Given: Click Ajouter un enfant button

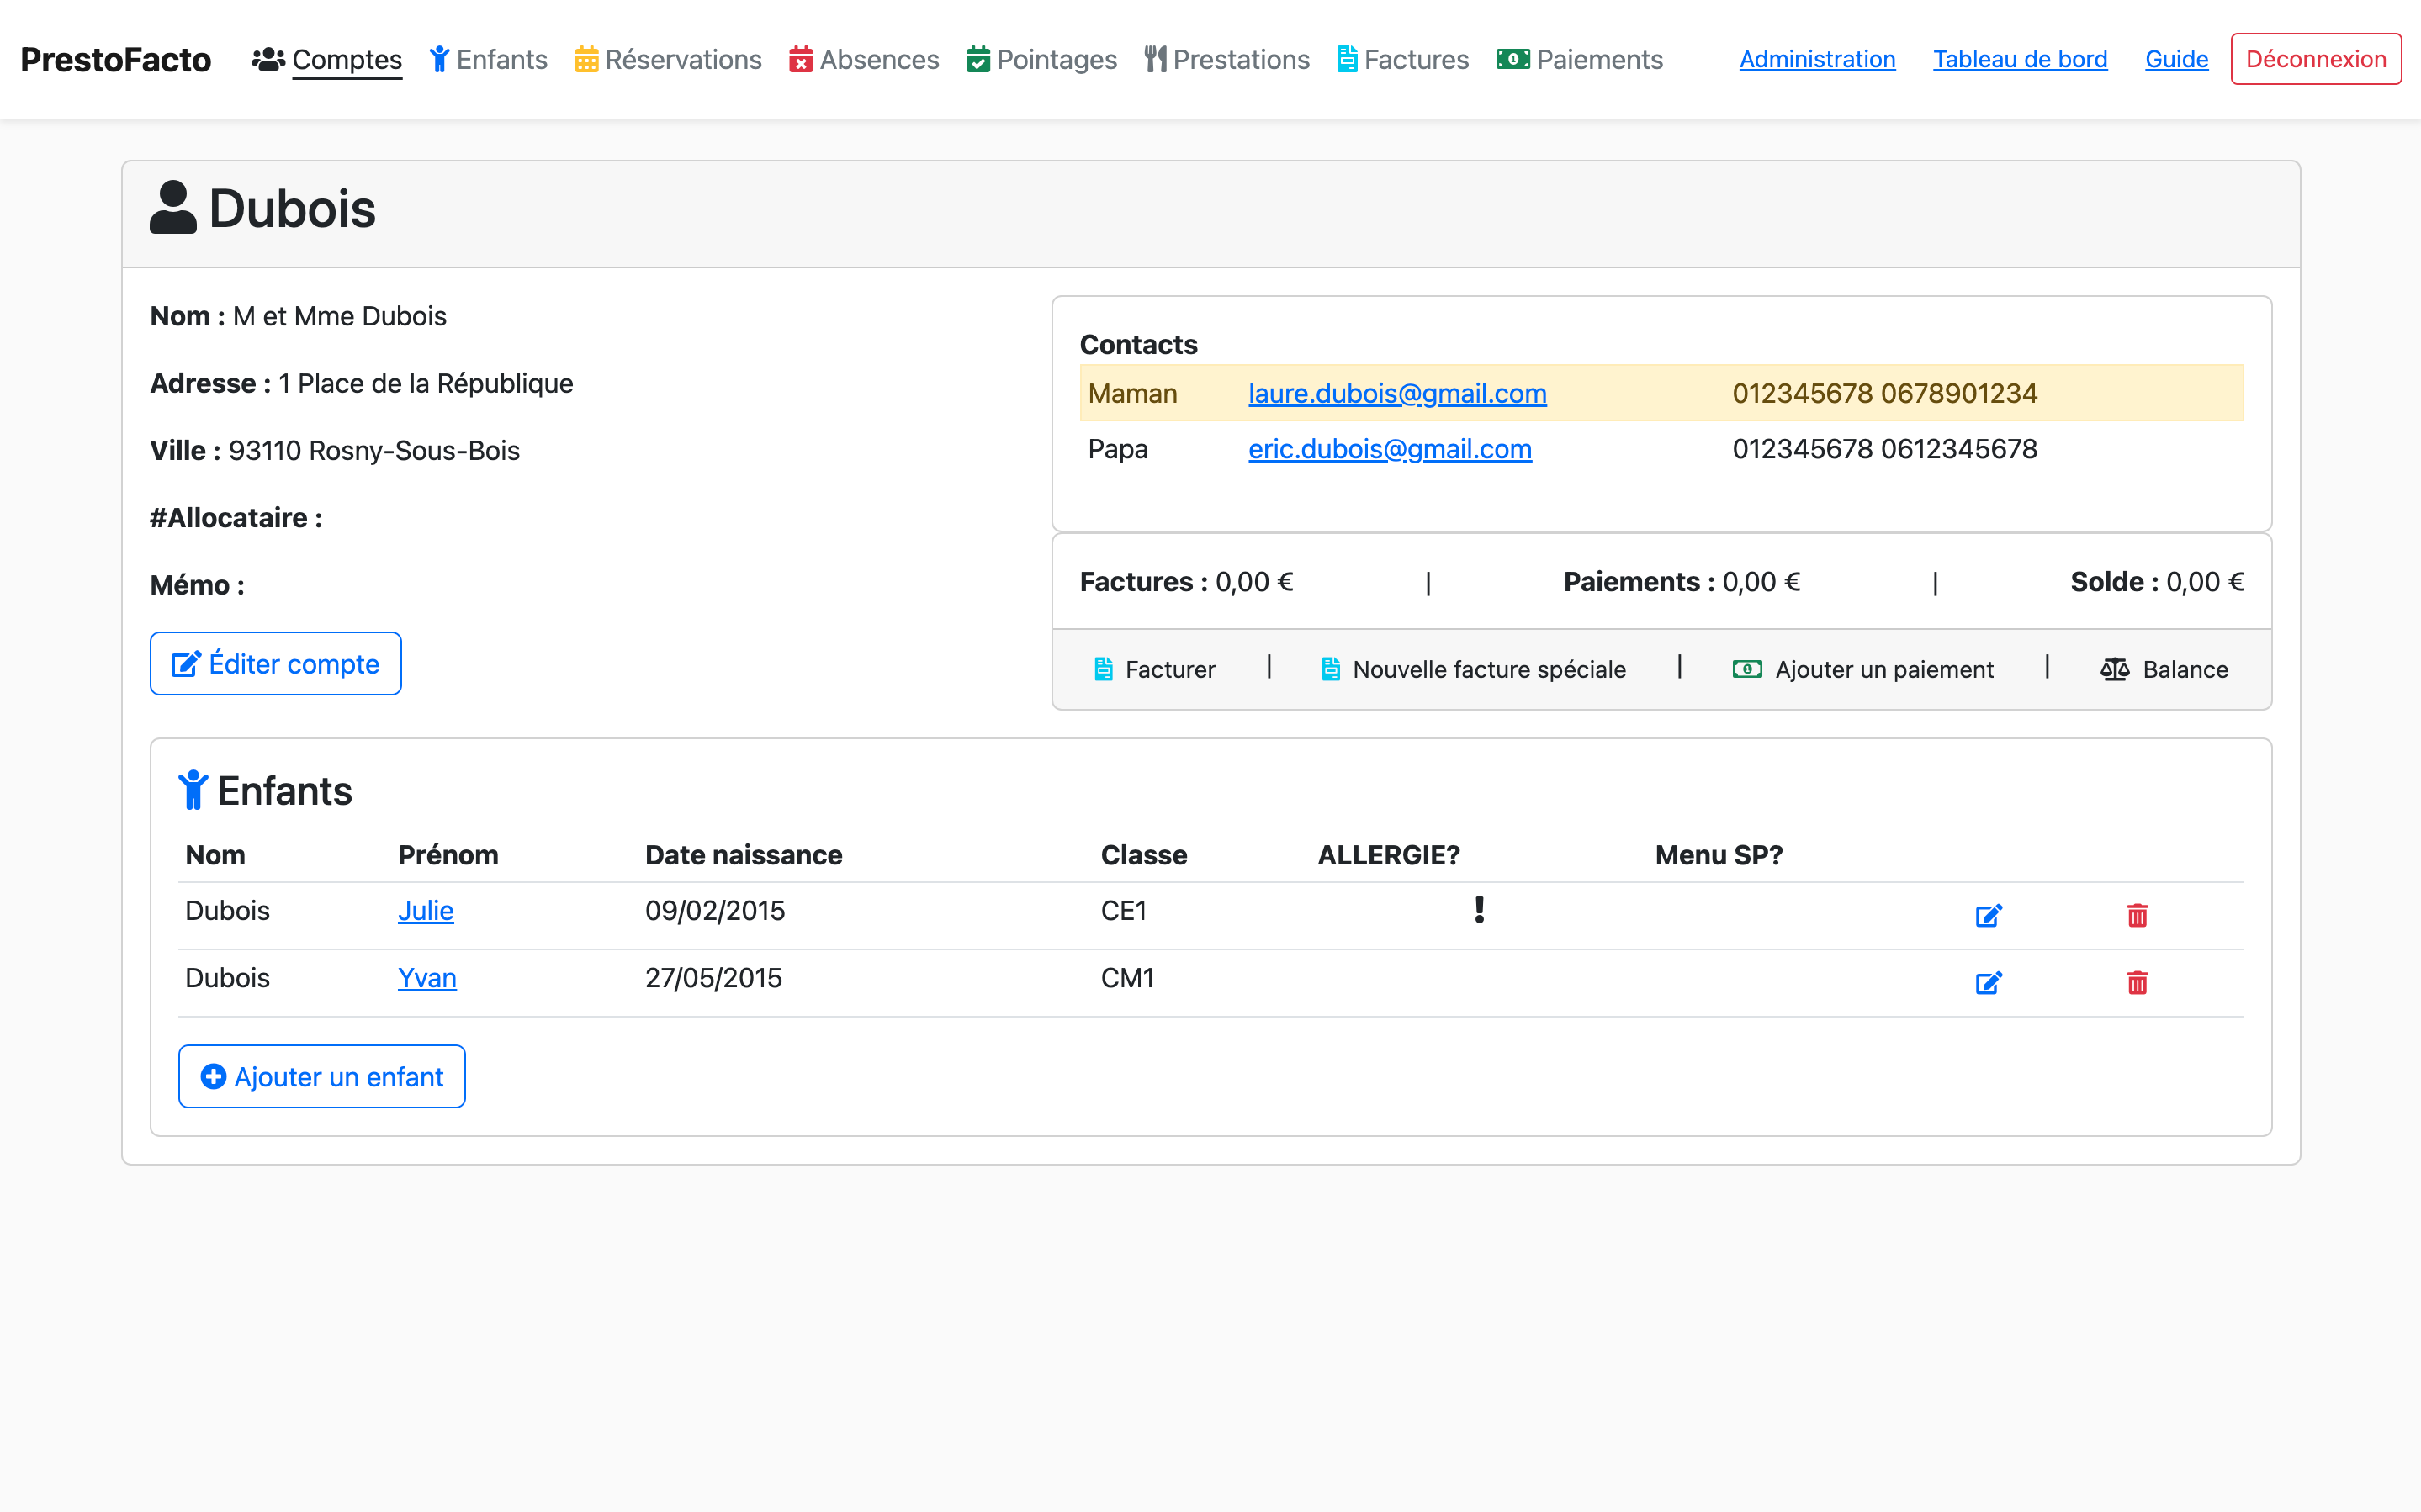Looking at the screenshot, I should 322,1076.
